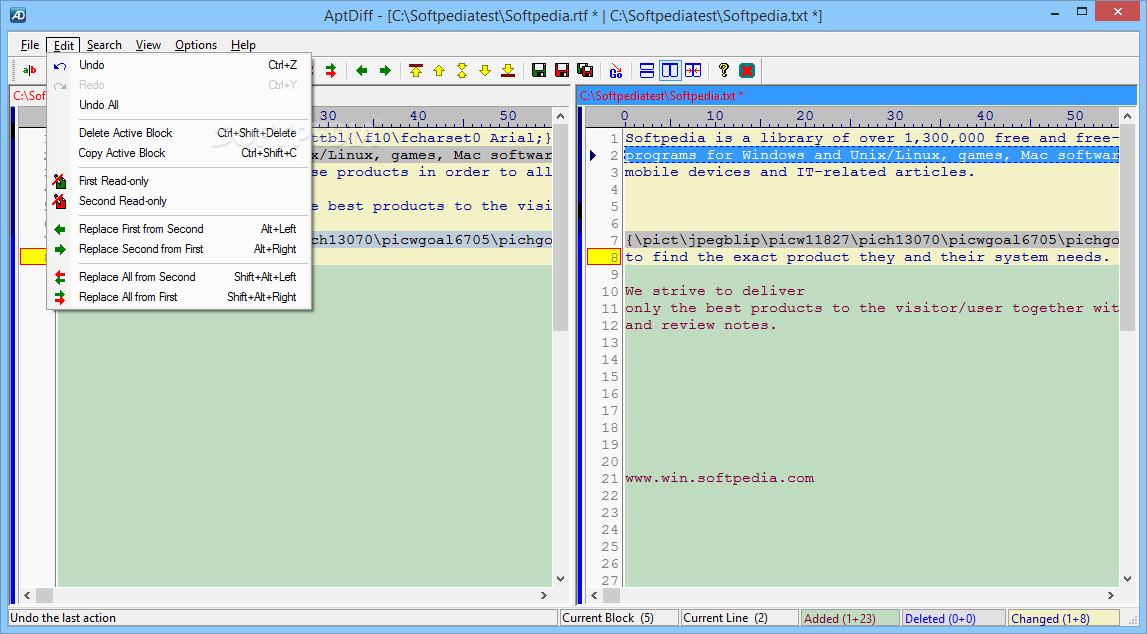Viewport: 1147px width, 634px height.
Task: Select highlighted line number 8 in right pane
Action: [x=604, y=257]
